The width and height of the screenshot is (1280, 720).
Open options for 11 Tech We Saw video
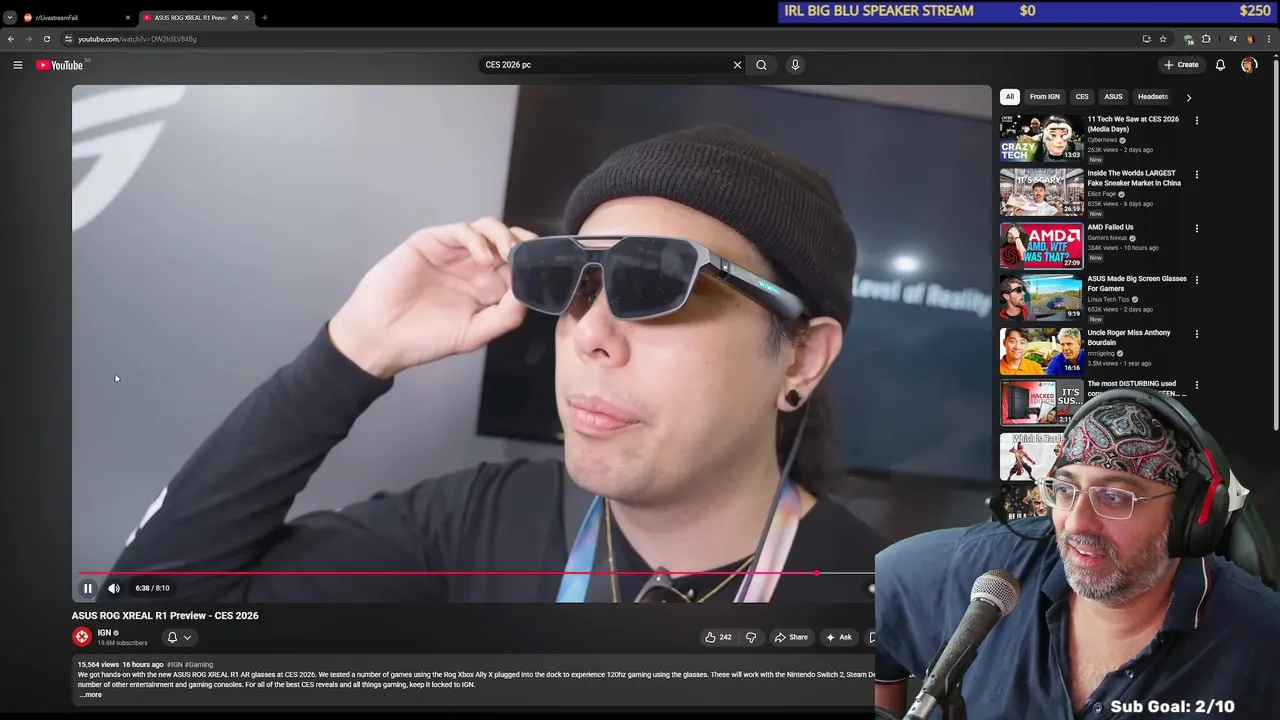point(1196,120)
